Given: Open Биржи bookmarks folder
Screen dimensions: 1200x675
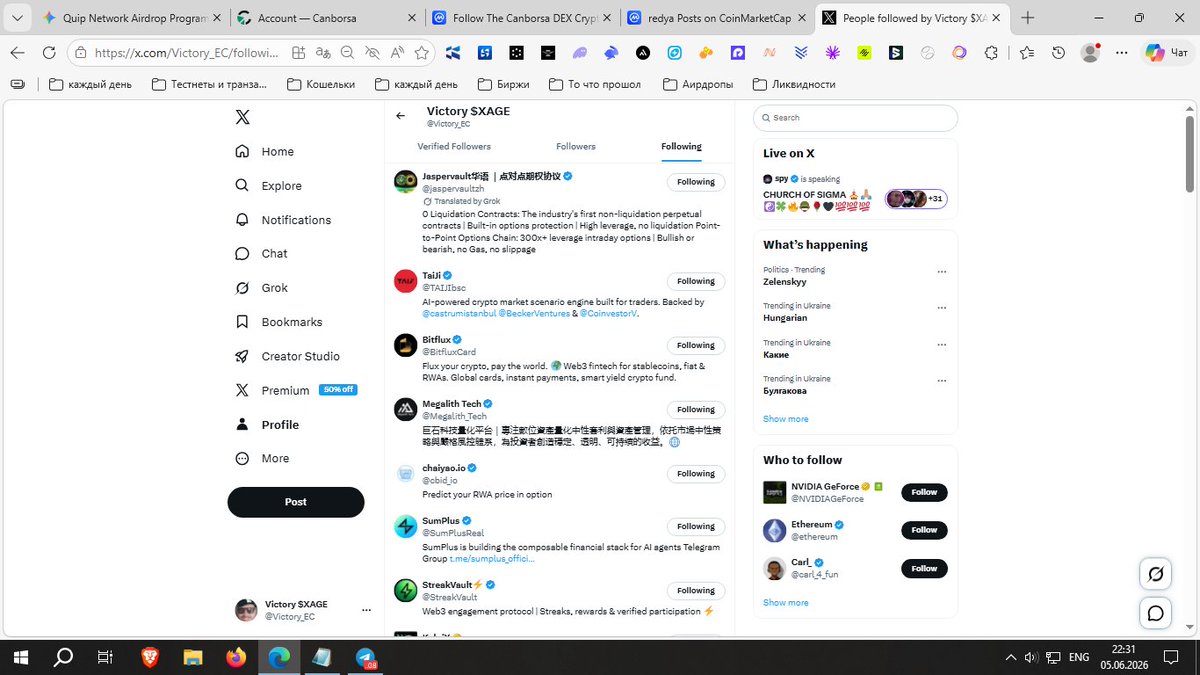Looking at the screenshot, I should tap(504, 84).
